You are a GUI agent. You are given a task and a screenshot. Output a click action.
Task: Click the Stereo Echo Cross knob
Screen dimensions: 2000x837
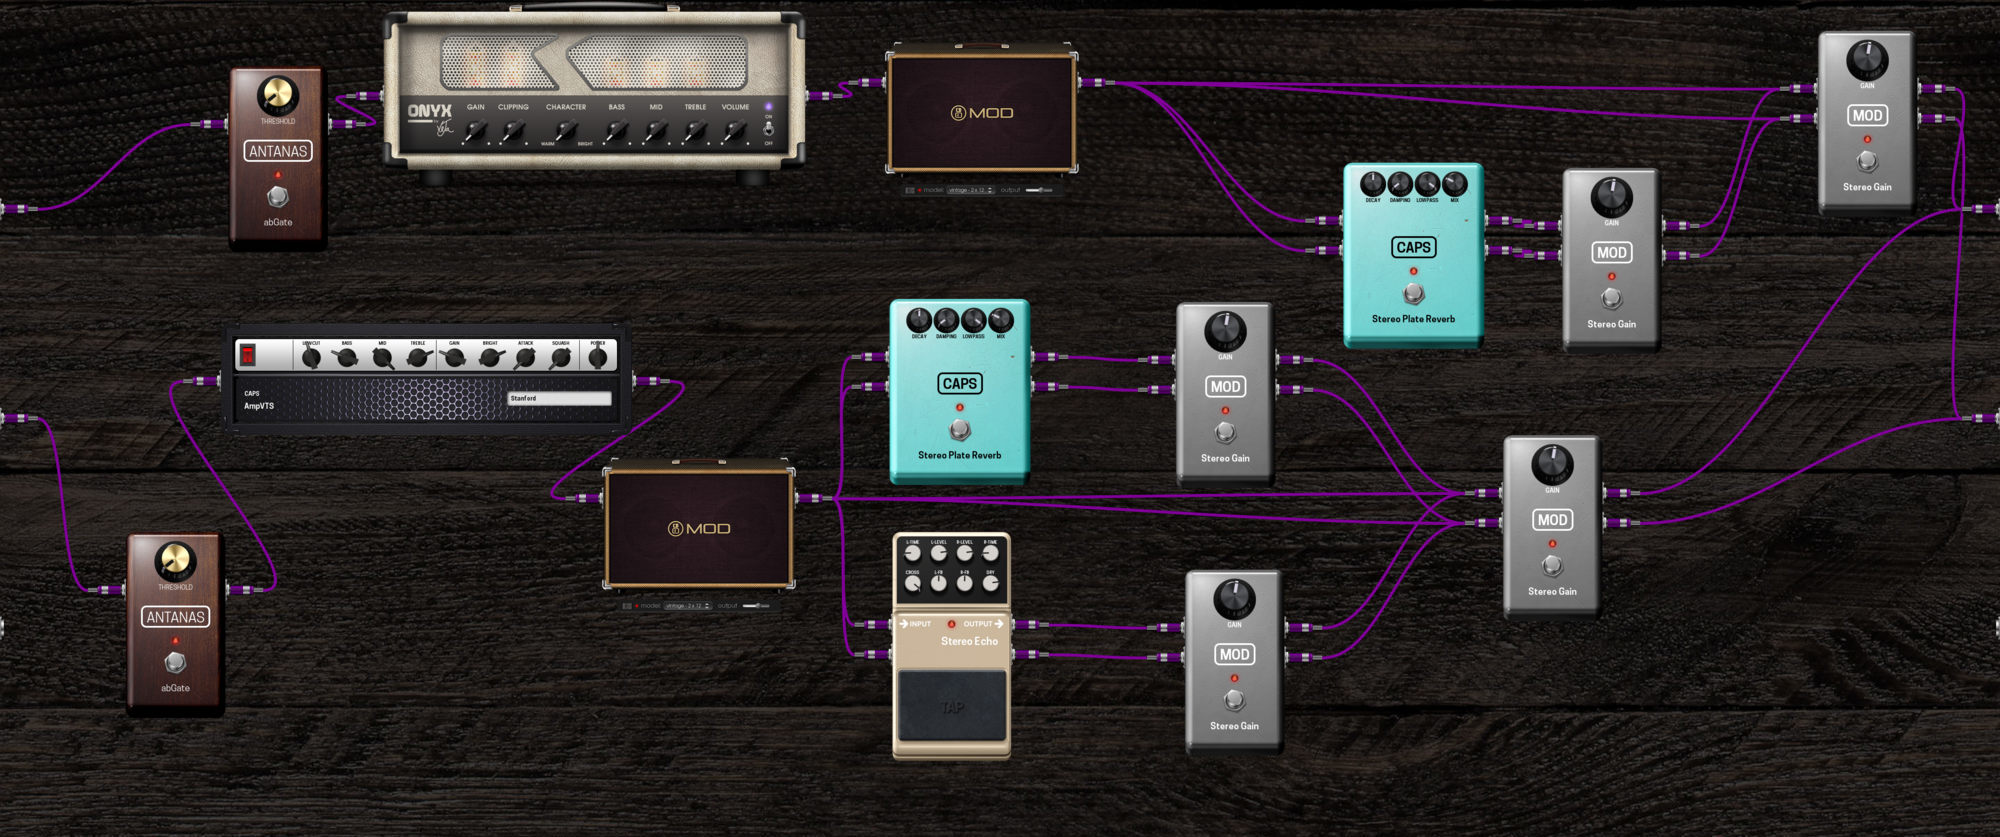913,584
